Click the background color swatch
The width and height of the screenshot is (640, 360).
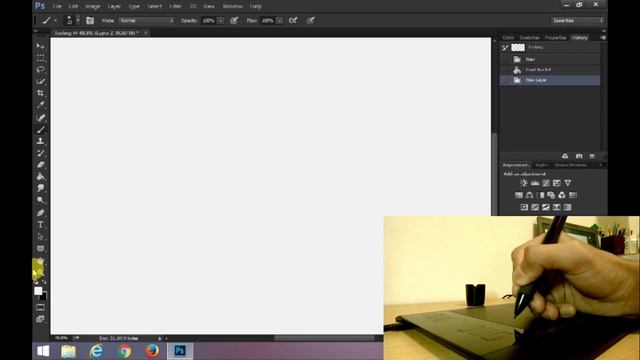pyautogui.click(x=44, y=296)
